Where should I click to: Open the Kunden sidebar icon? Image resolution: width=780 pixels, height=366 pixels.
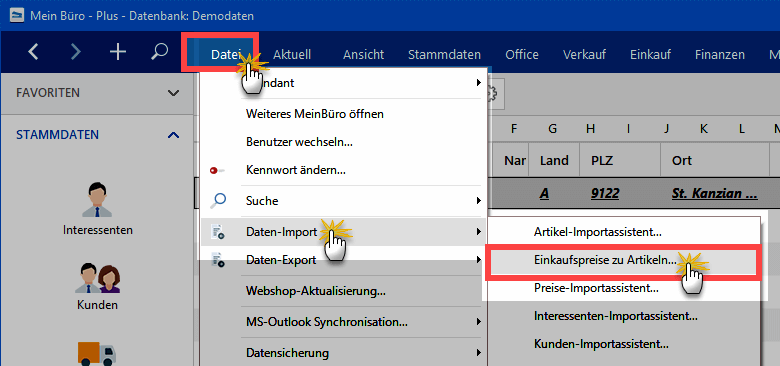pos(98,277)
